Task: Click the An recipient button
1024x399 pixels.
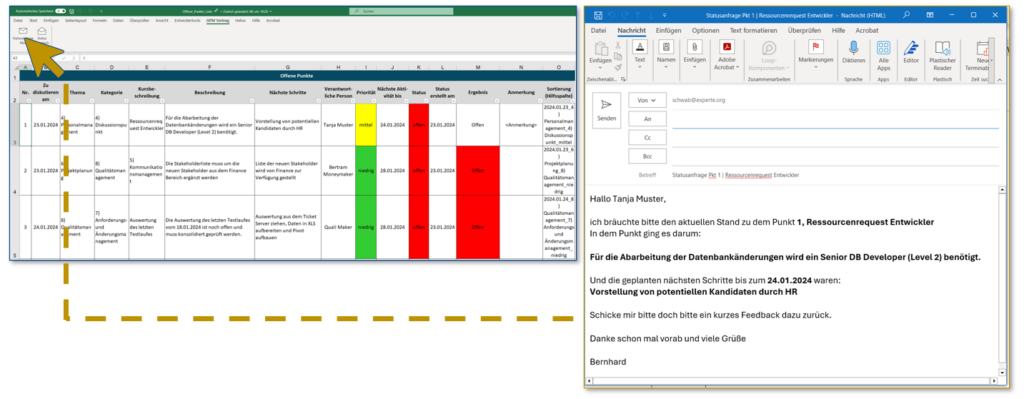Action: pos(648,119)
